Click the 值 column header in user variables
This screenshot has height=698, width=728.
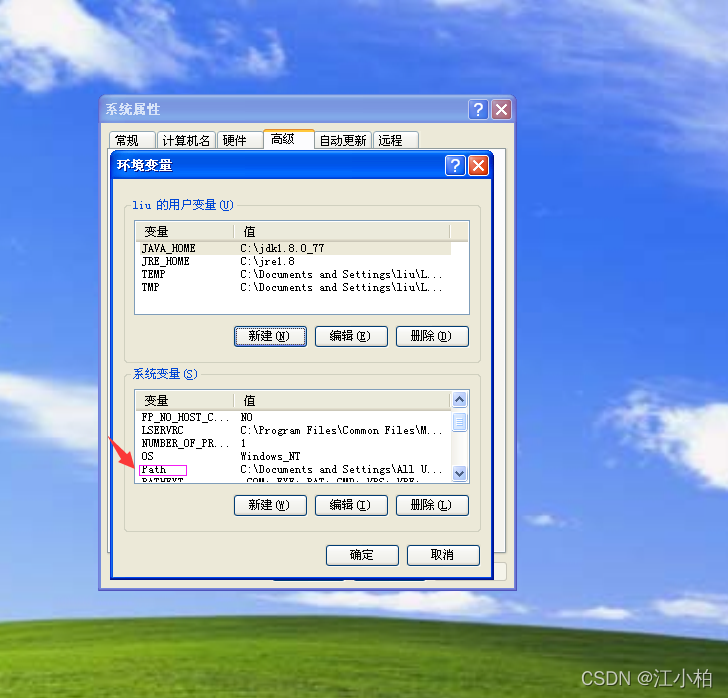coord(342,232)
